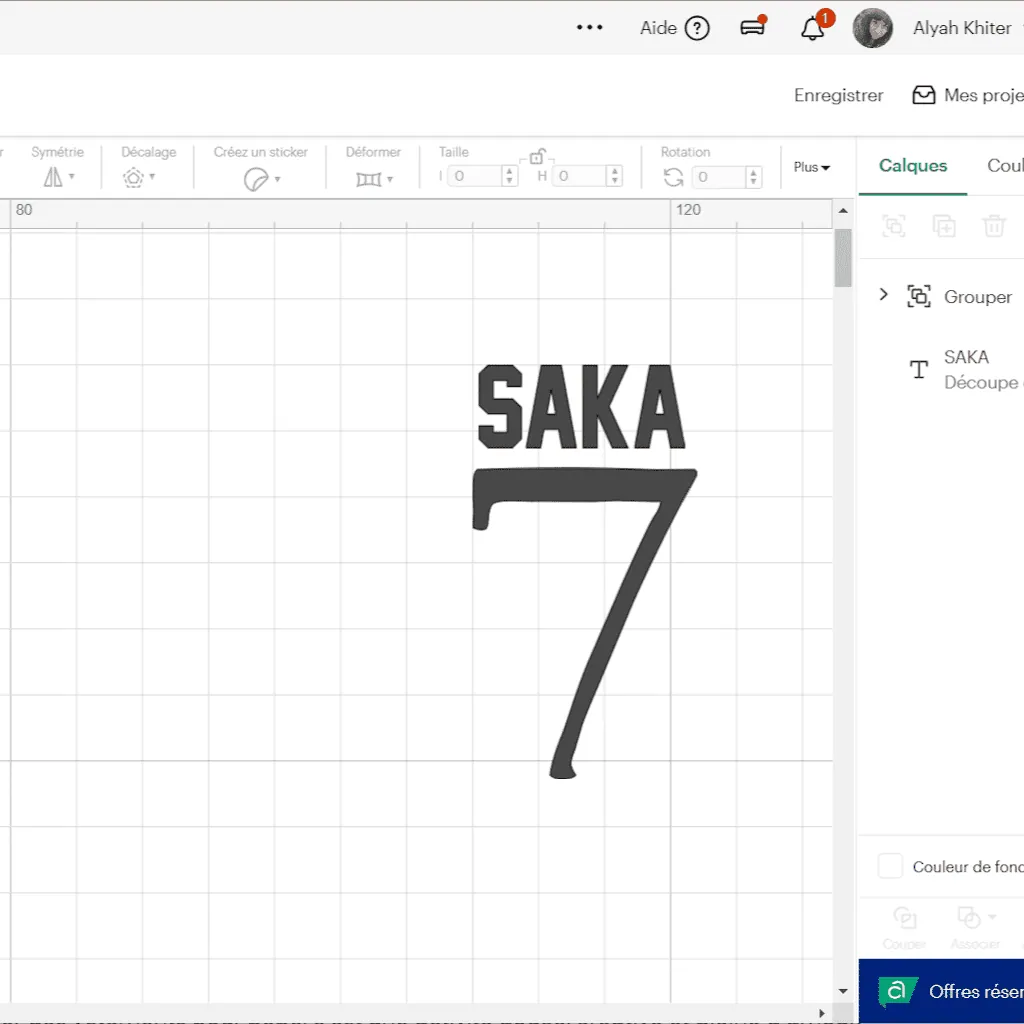Adjust the height H stepper arrows

tap(614, 176)
